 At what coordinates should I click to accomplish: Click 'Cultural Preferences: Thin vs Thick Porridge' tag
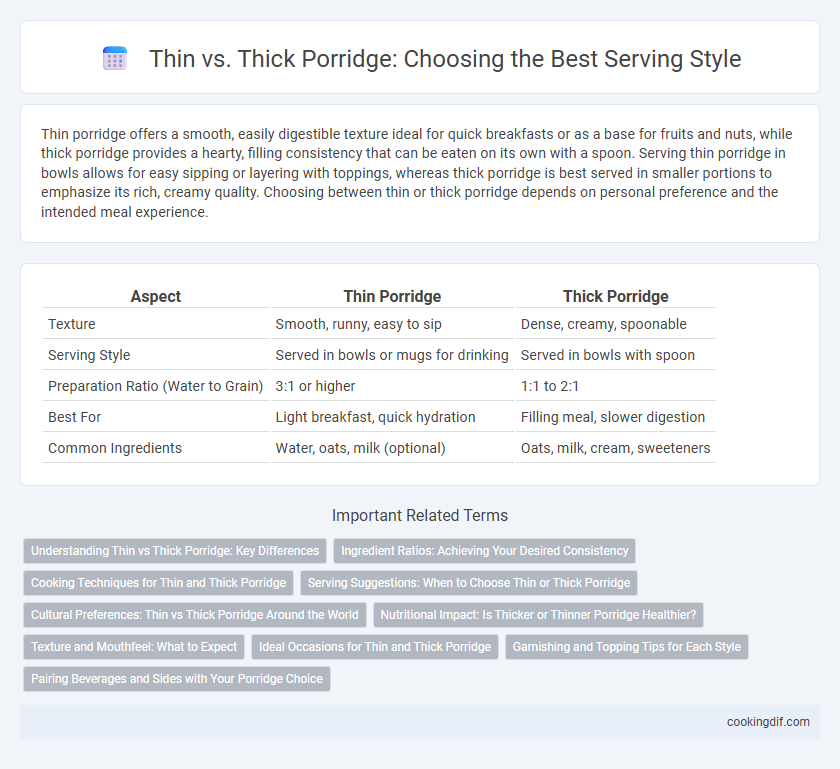coord(194,615)
